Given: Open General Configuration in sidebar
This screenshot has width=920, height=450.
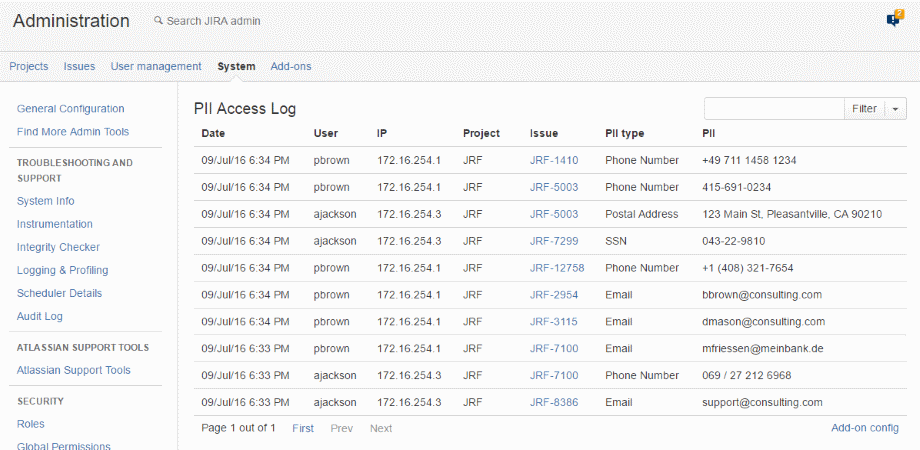Looking at the screenshot, I should pos(70,109).
